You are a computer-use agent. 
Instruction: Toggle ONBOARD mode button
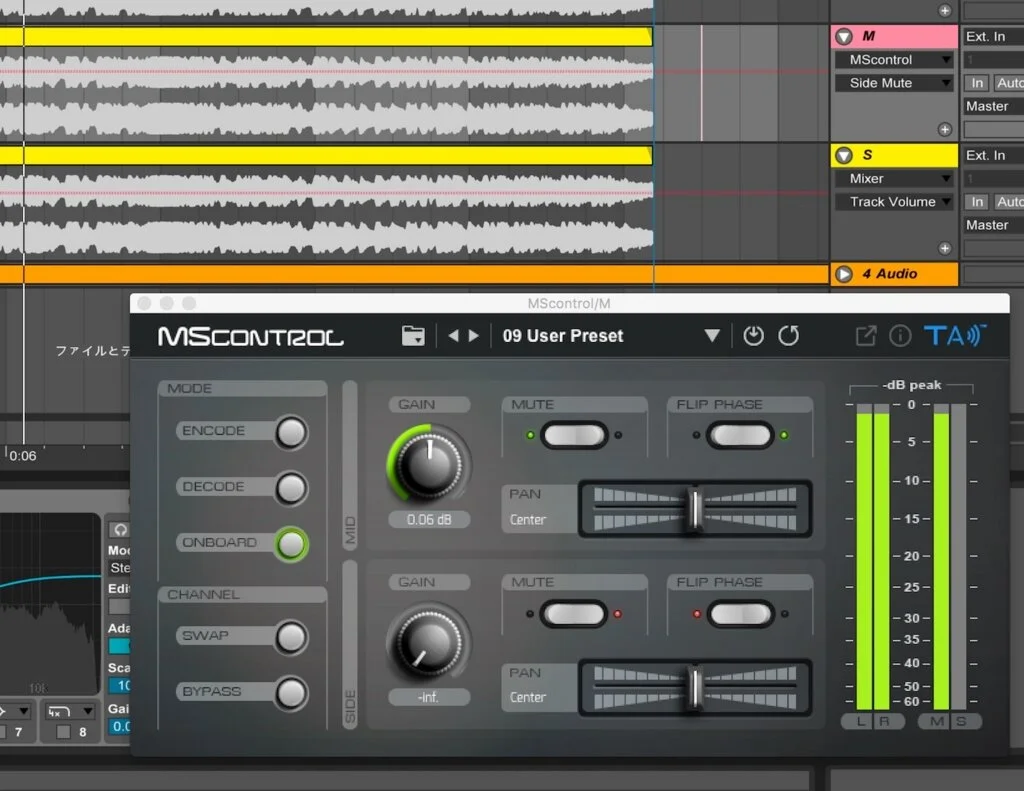click(291, 543)
